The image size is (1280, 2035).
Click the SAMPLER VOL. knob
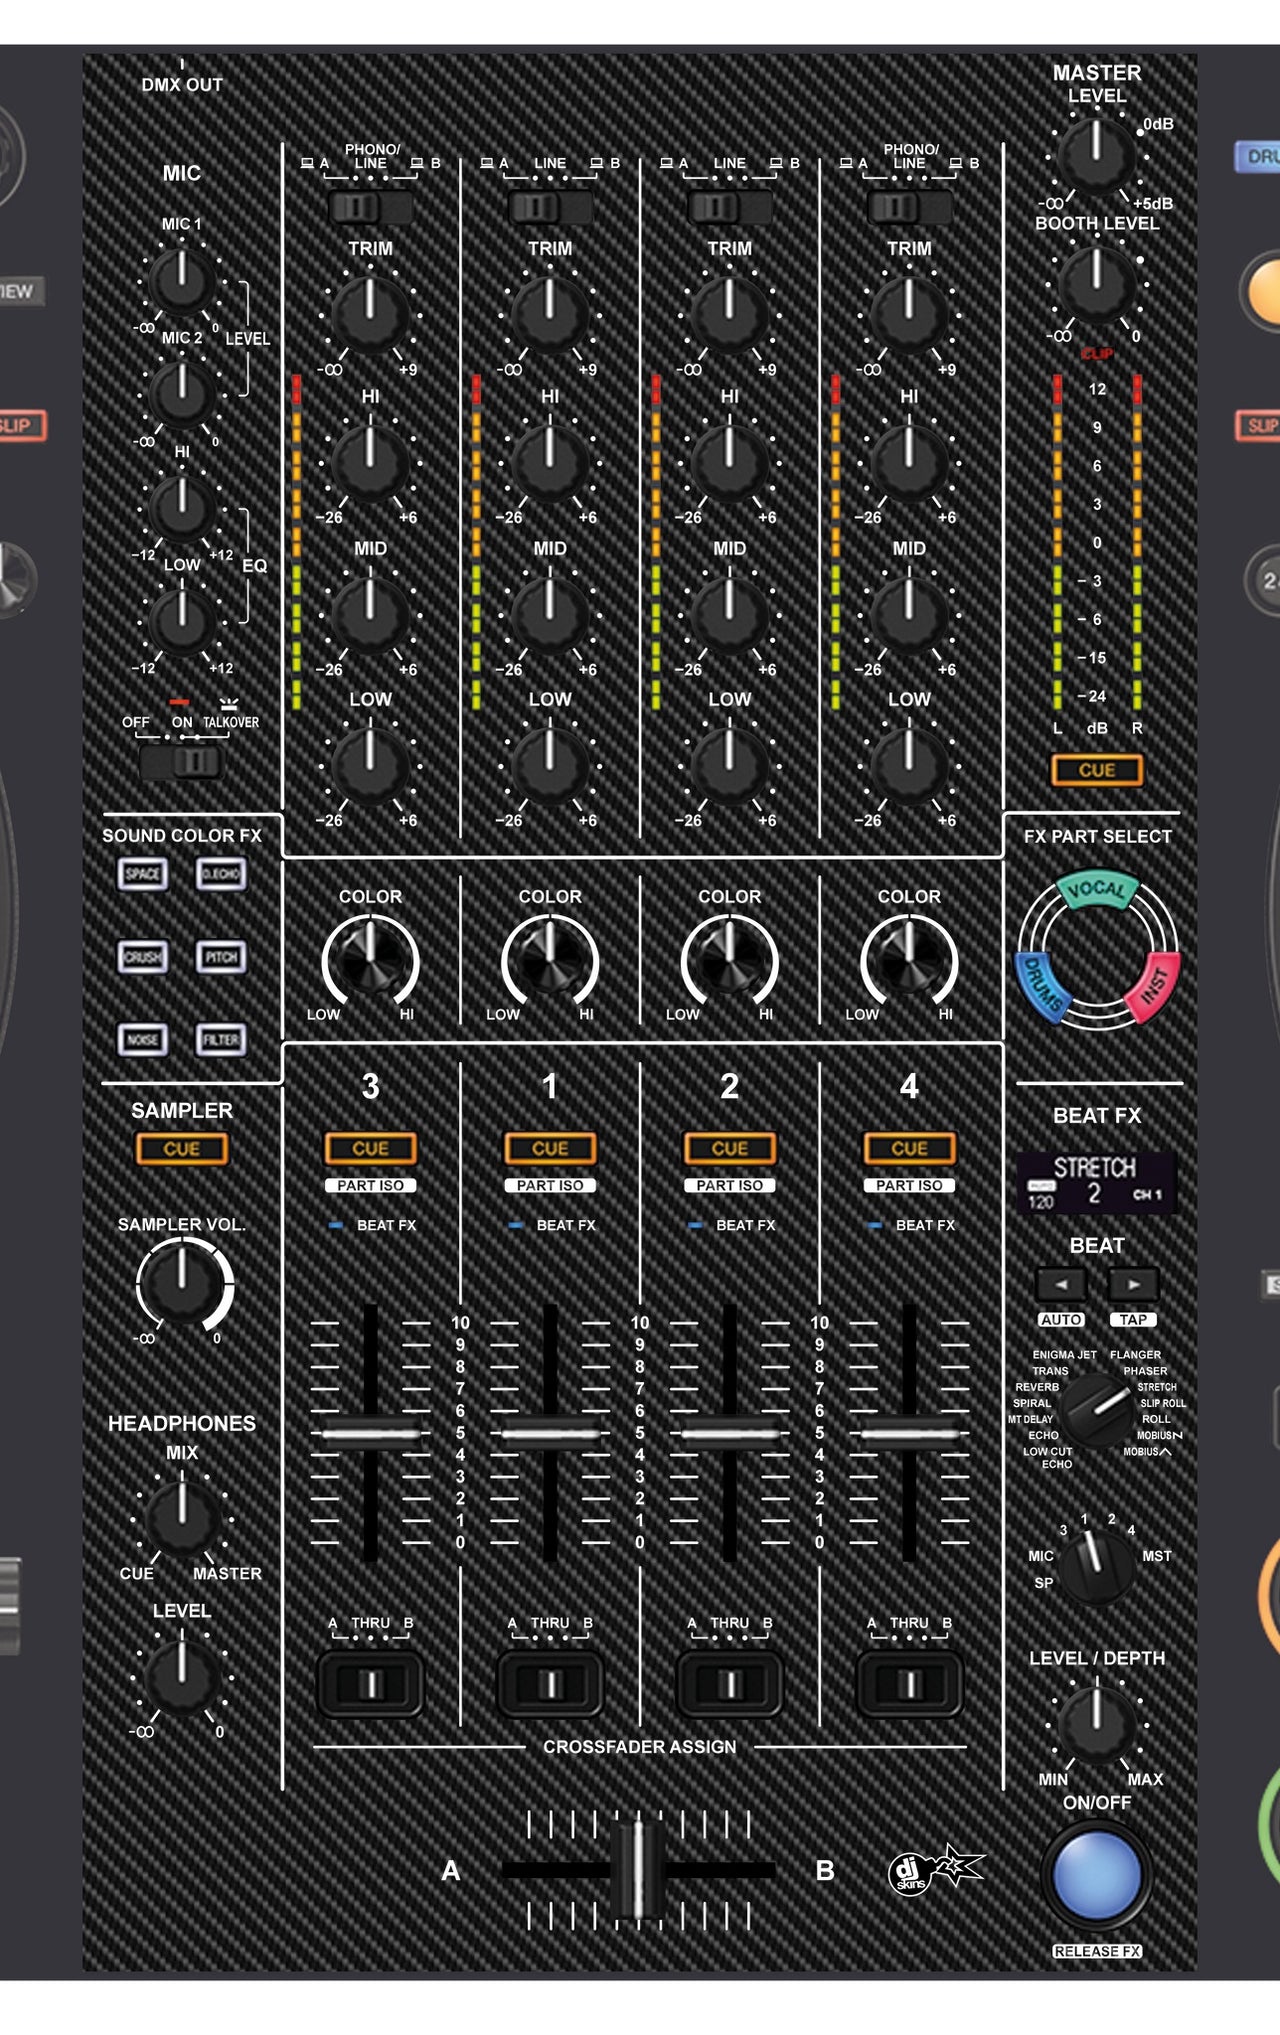(182, 1283)
